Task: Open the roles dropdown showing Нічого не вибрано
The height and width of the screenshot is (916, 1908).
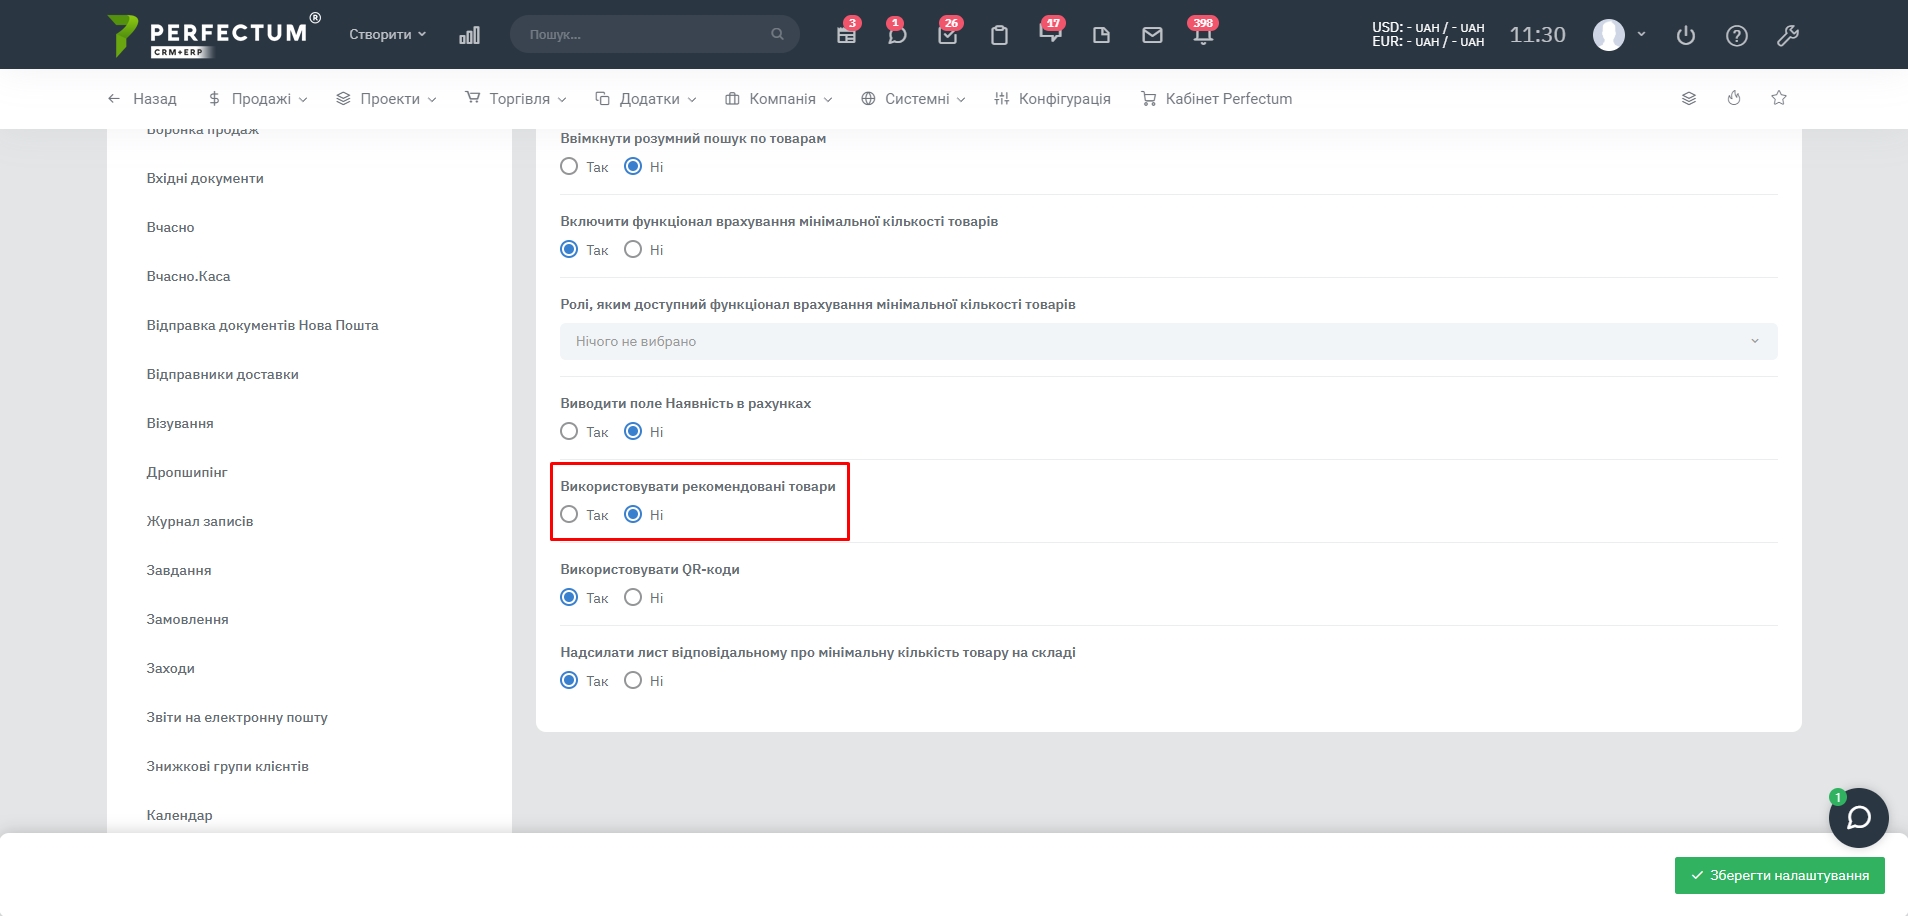Action: [x=1168, y=341]
